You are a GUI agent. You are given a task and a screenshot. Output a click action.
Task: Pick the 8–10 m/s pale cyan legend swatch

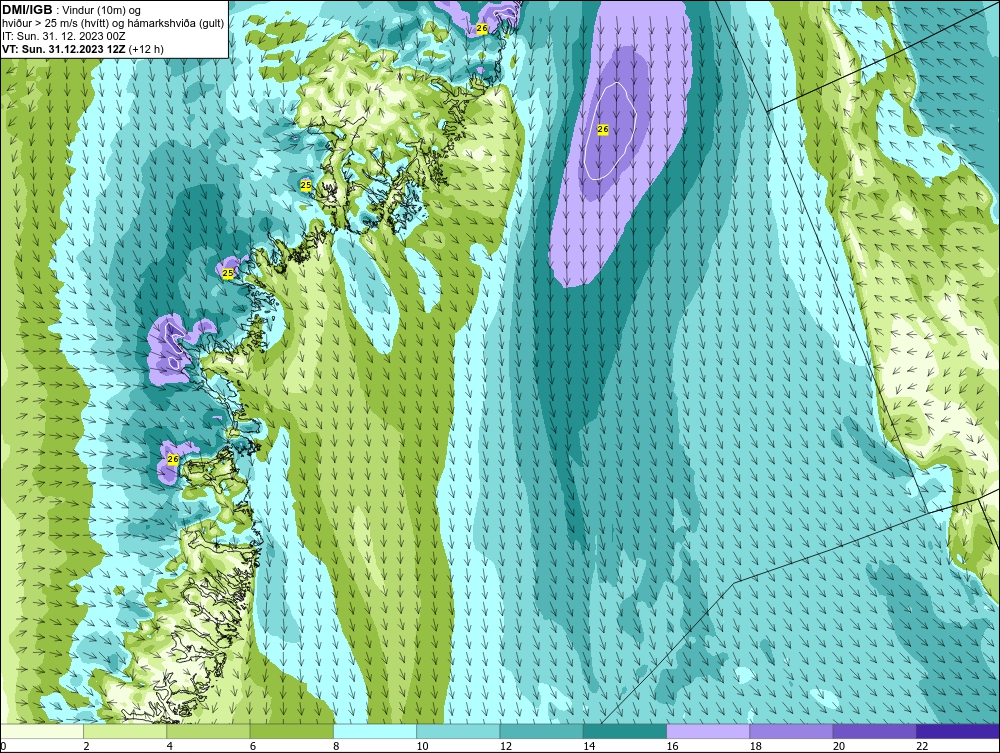[x=375, y=731]
